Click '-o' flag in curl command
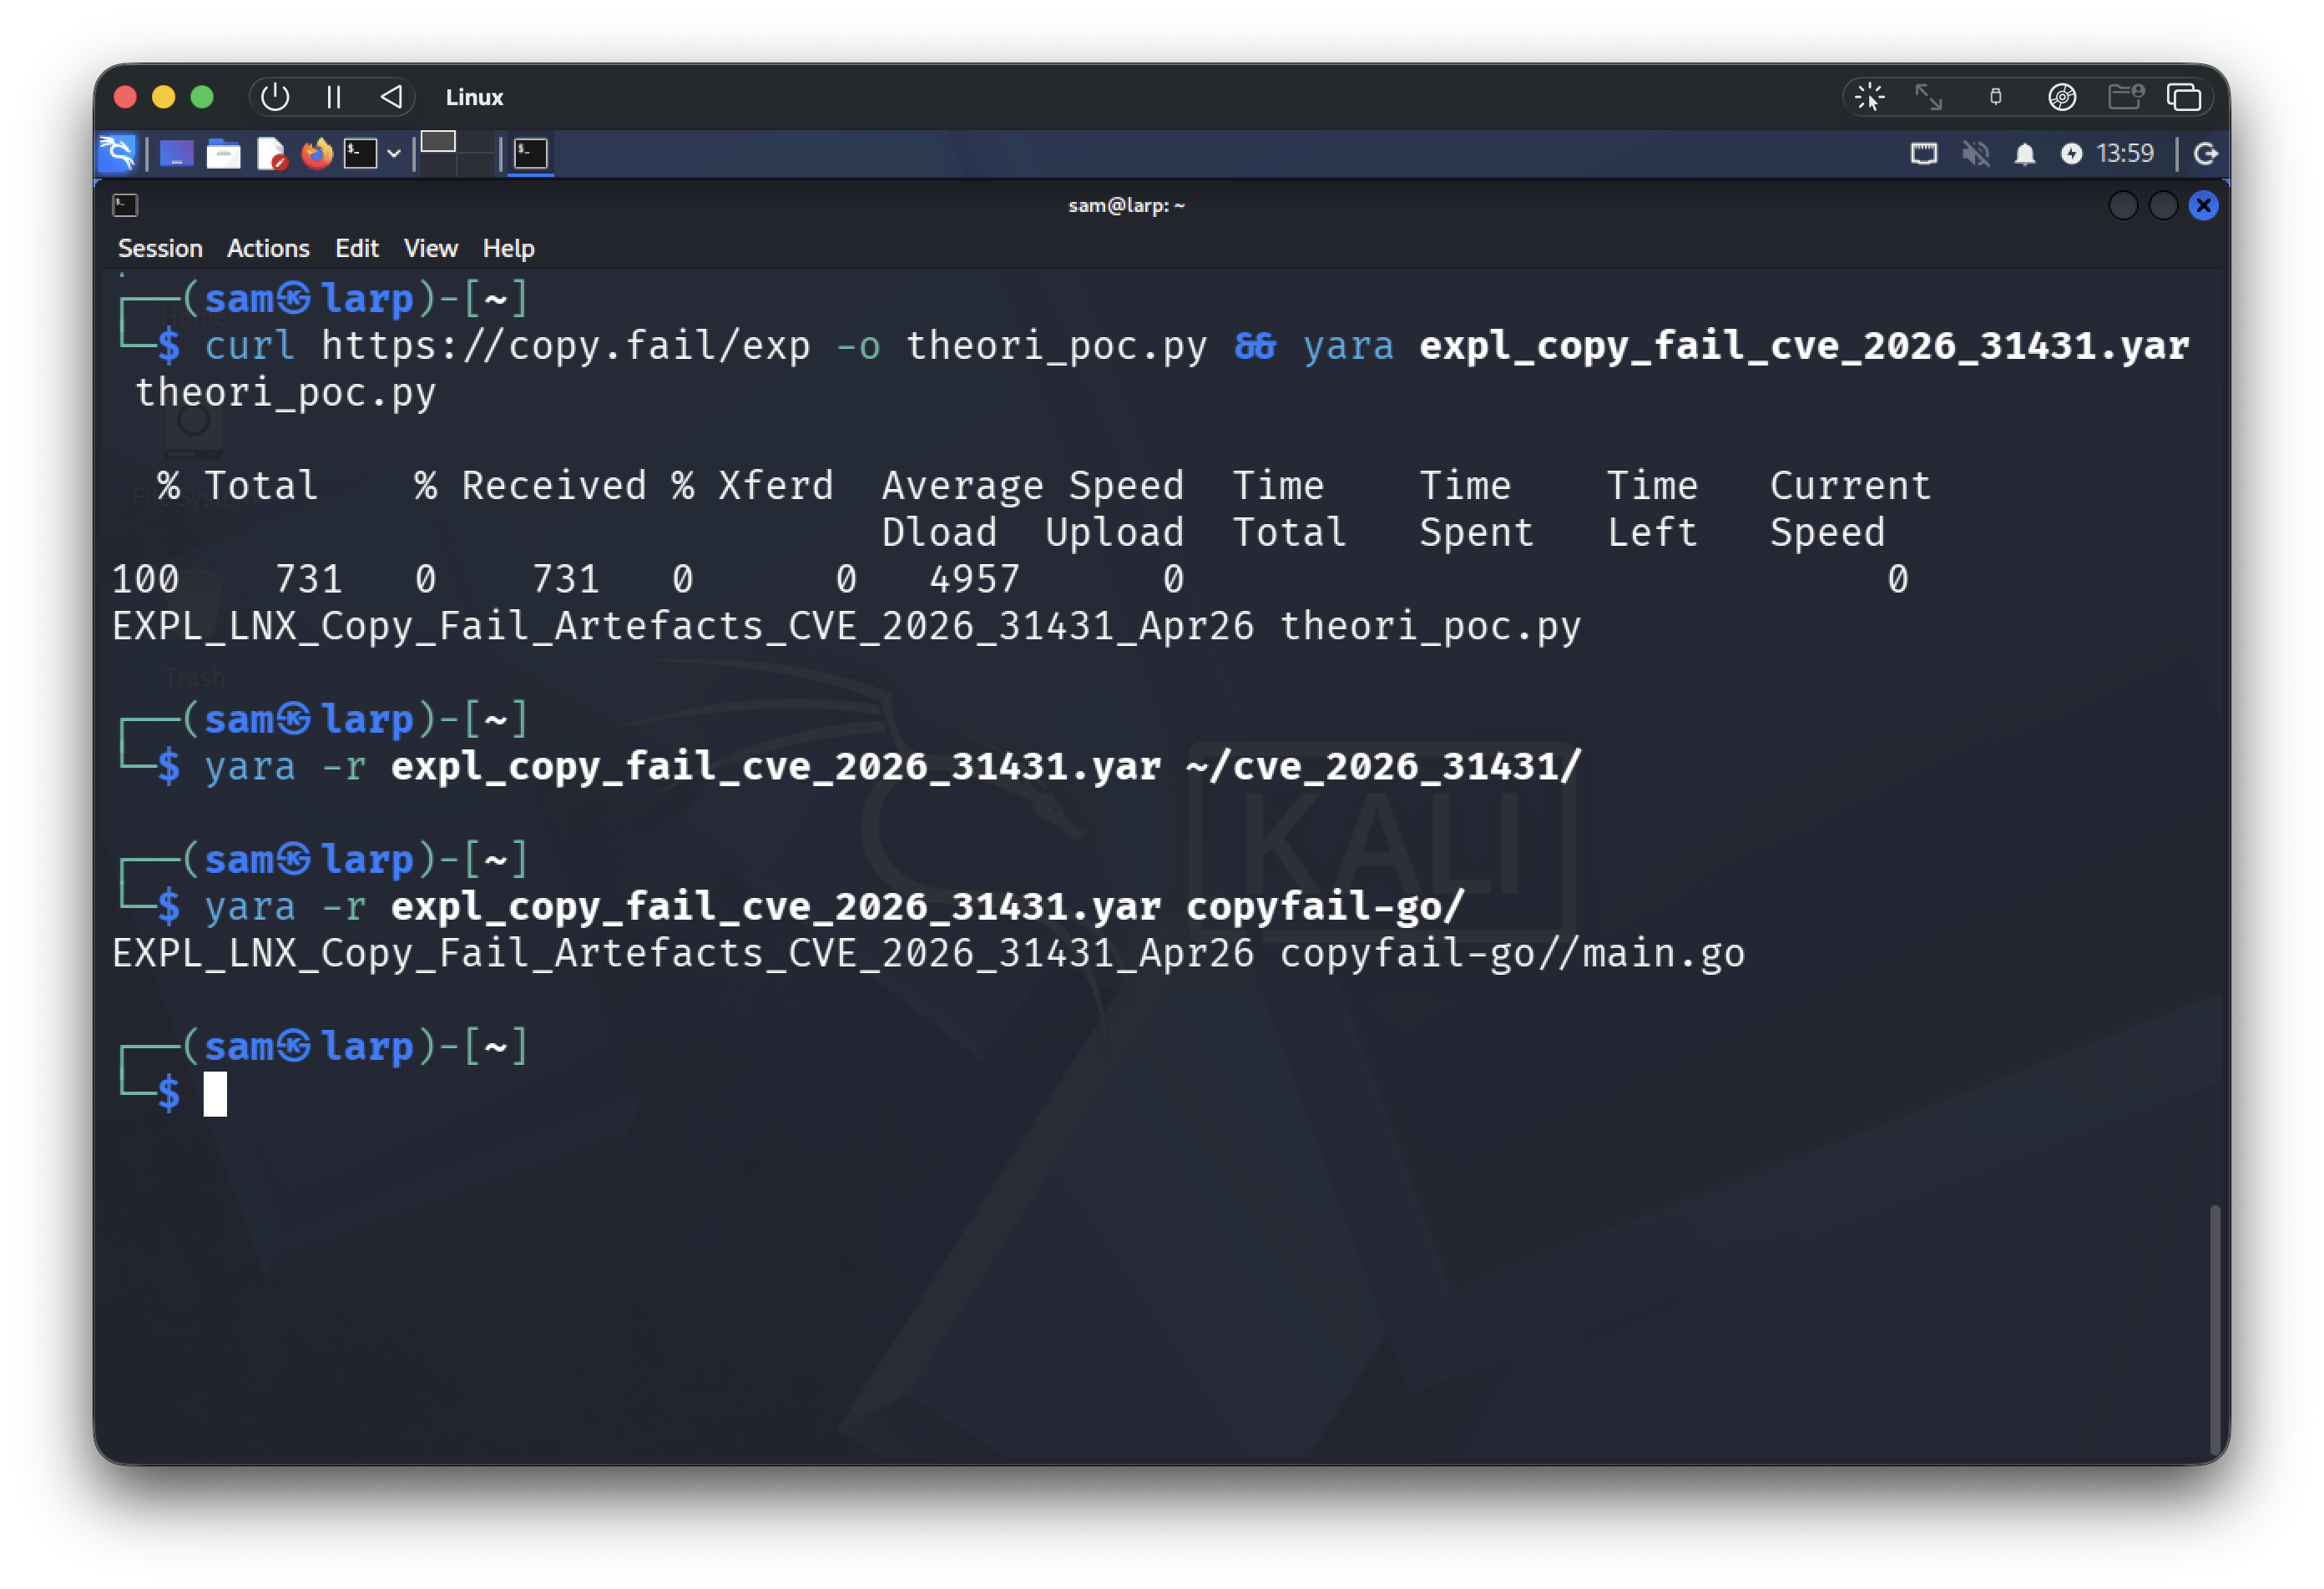The height and width of the screenshot is (1589, 2324). (858, 346)
